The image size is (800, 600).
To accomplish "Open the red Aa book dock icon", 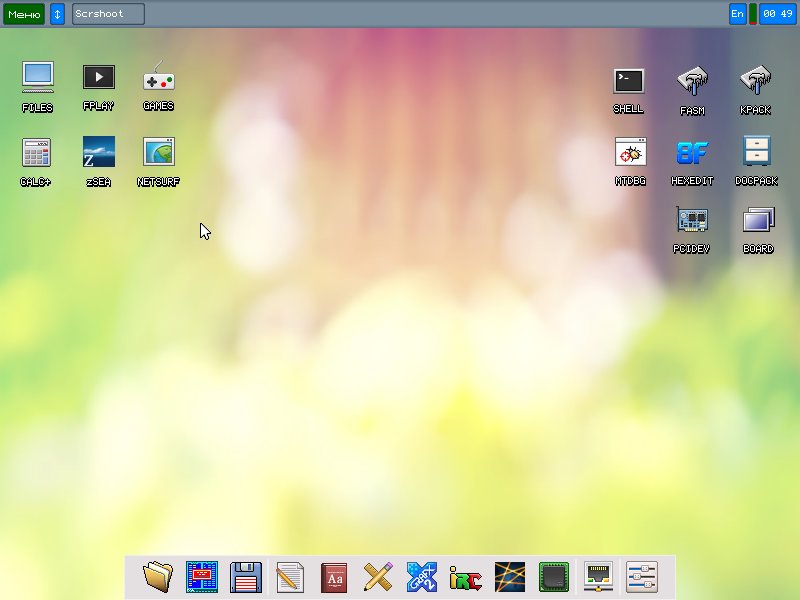I will click(x=334, y=578).
